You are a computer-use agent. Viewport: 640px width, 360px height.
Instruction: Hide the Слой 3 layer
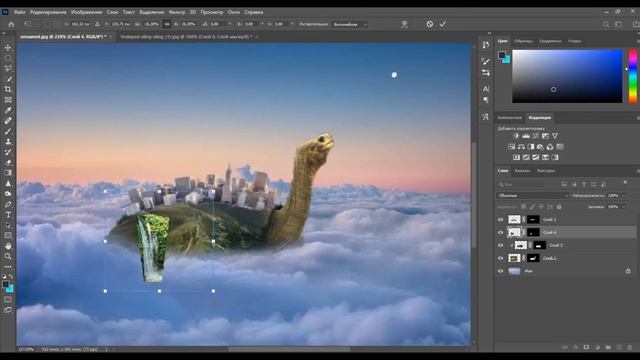(500, 245)
